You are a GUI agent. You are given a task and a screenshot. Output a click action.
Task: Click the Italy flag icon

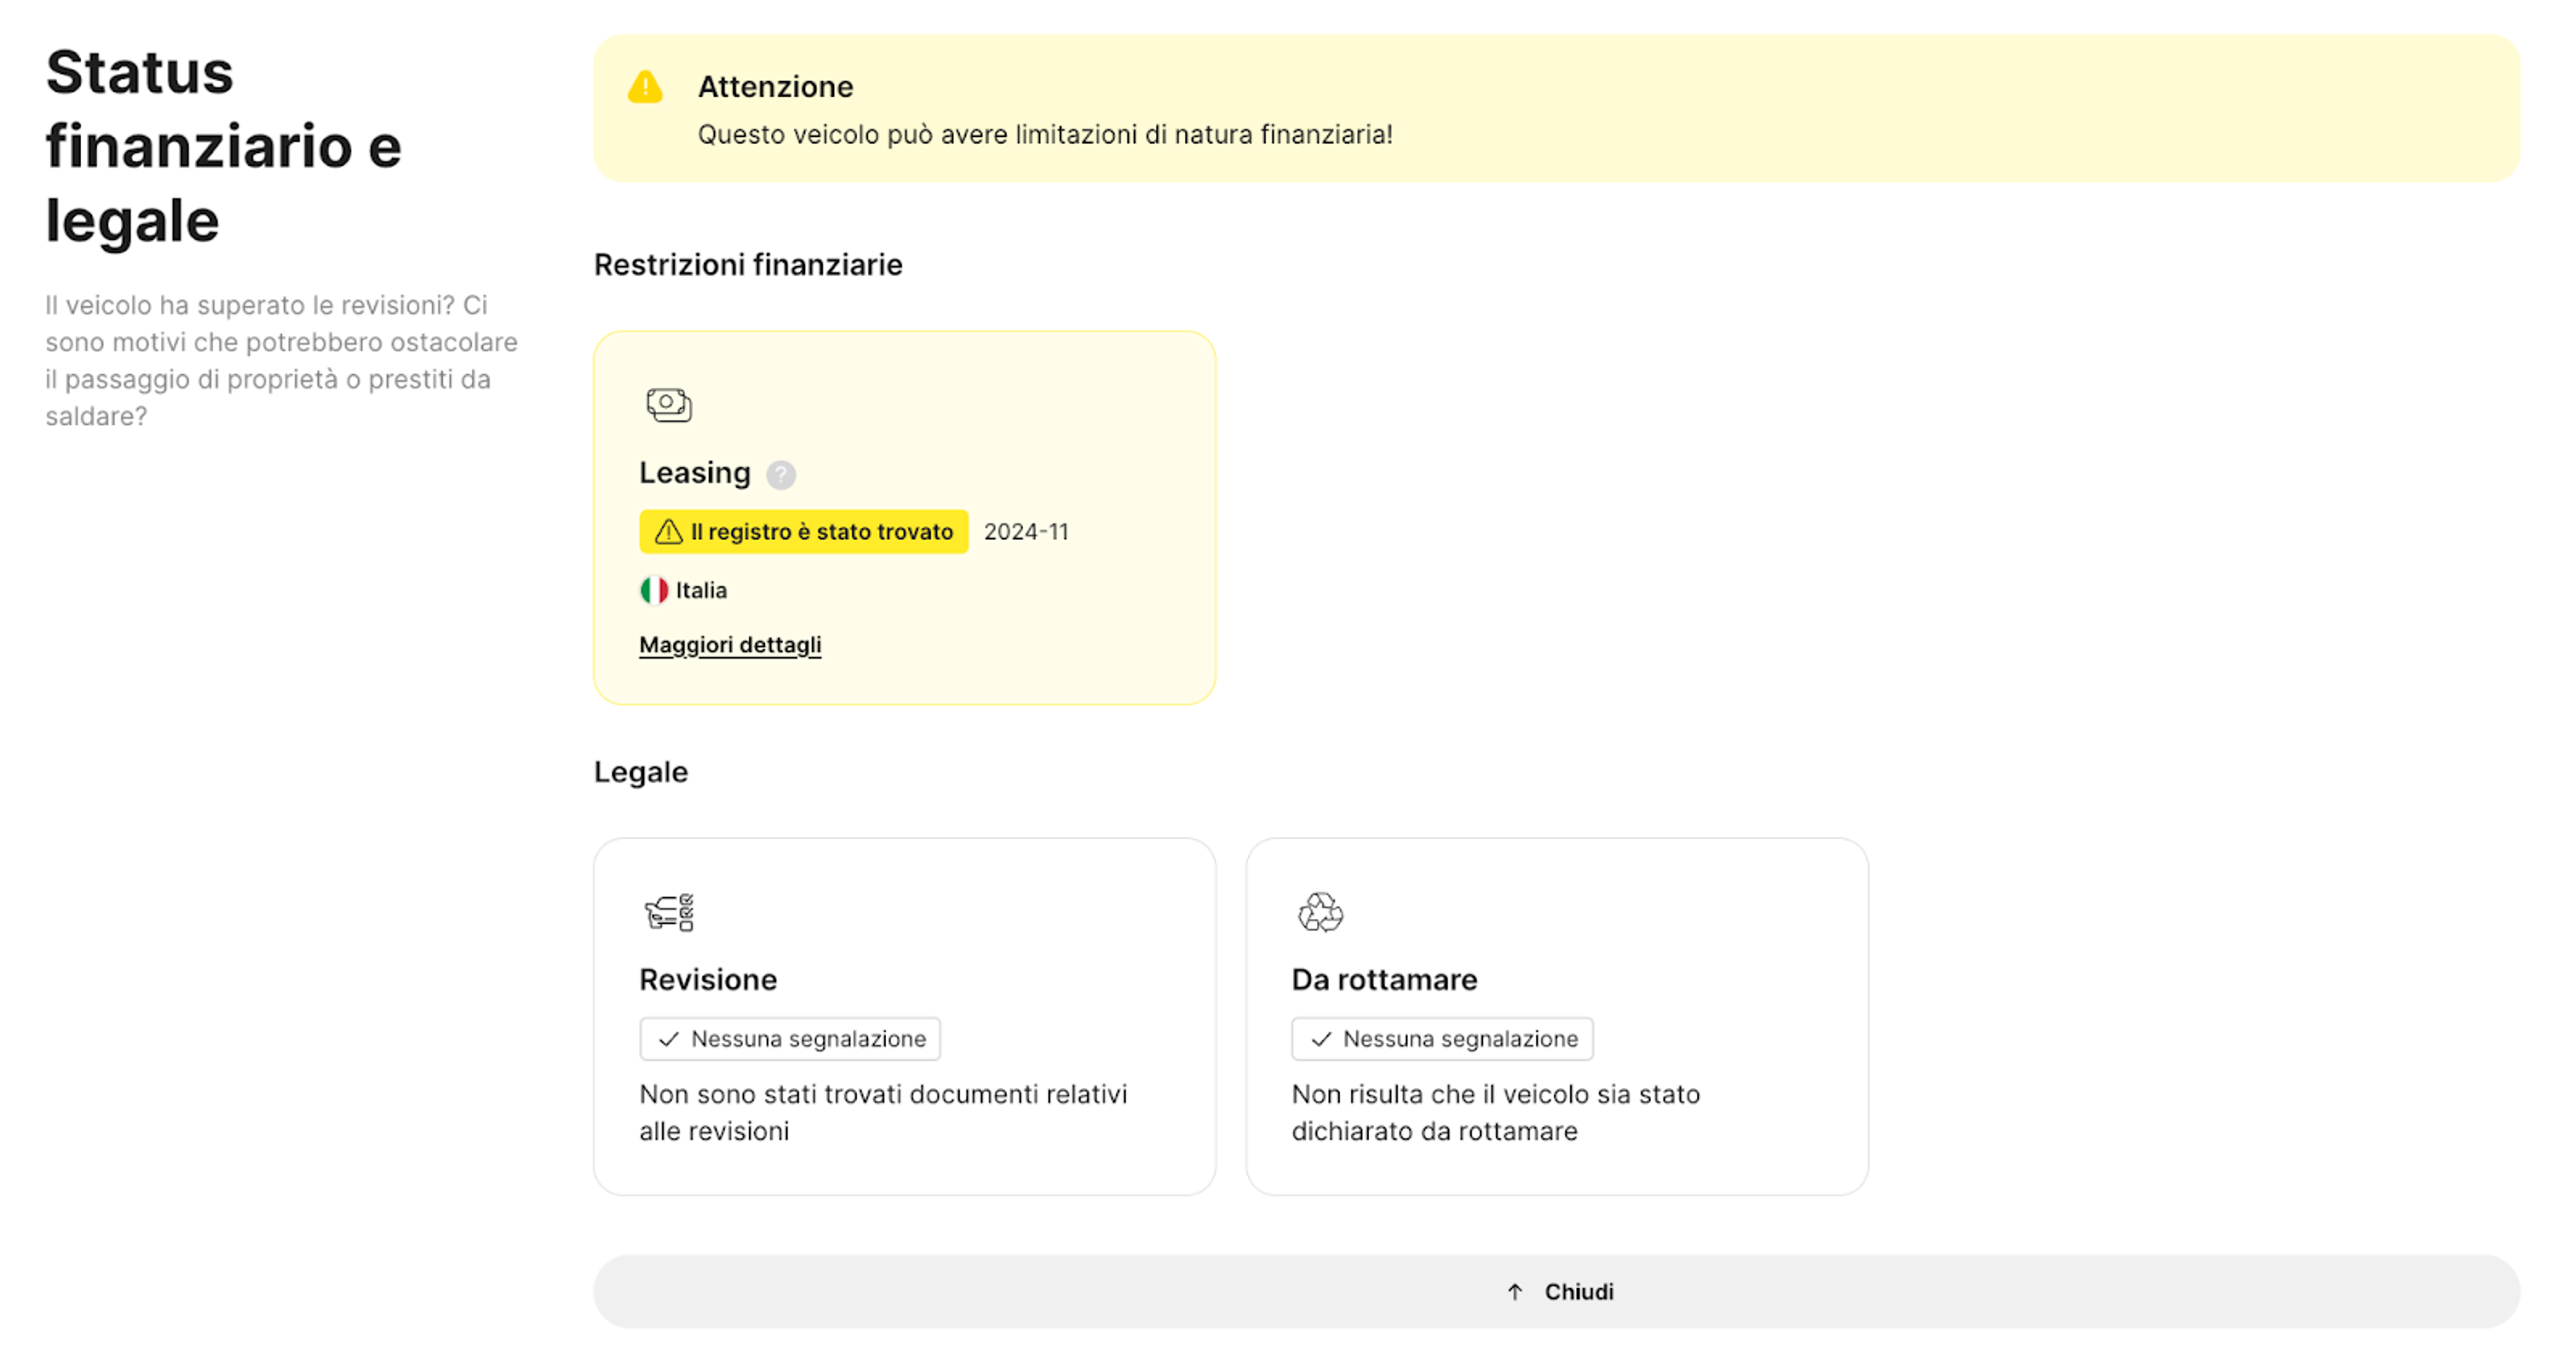(654, 590)
